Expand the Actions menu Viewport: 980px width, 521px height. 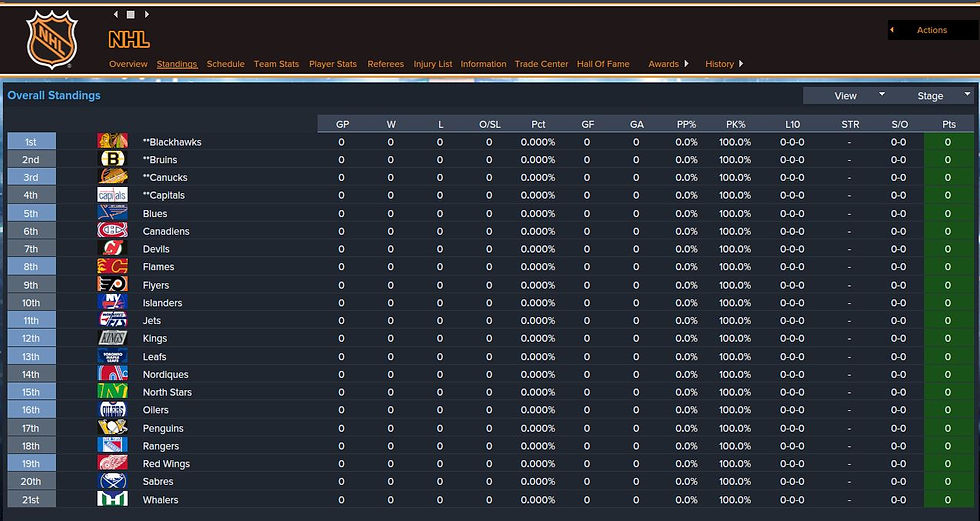(x=930, y=30)
